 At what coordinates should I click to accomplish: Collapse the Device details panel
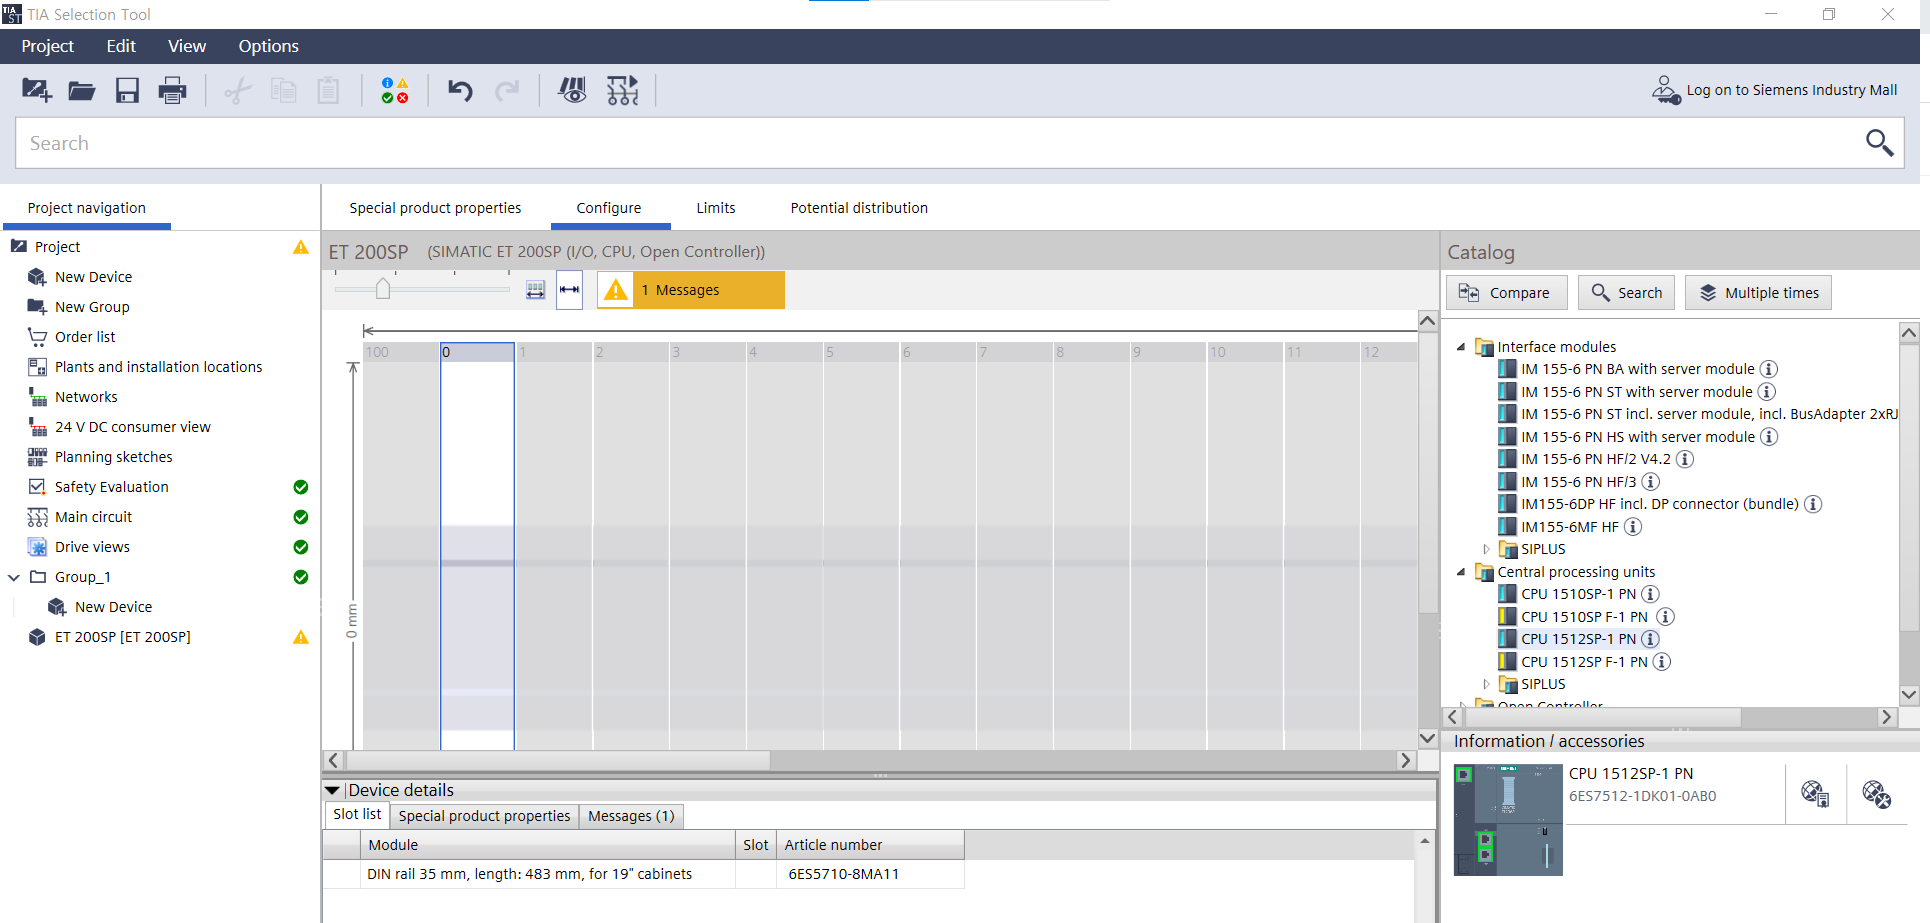click(x=332, y=790)
